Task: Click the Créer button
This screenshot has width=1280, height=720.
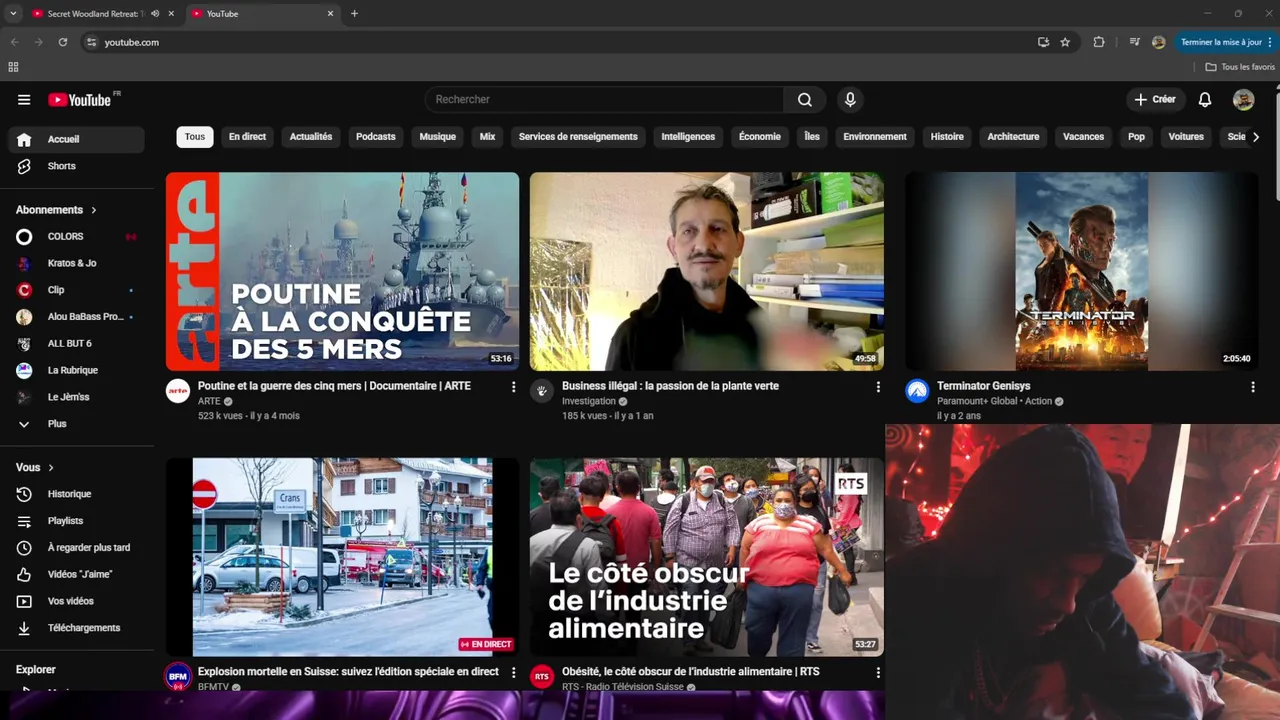Action: [x=1155, y=99]
